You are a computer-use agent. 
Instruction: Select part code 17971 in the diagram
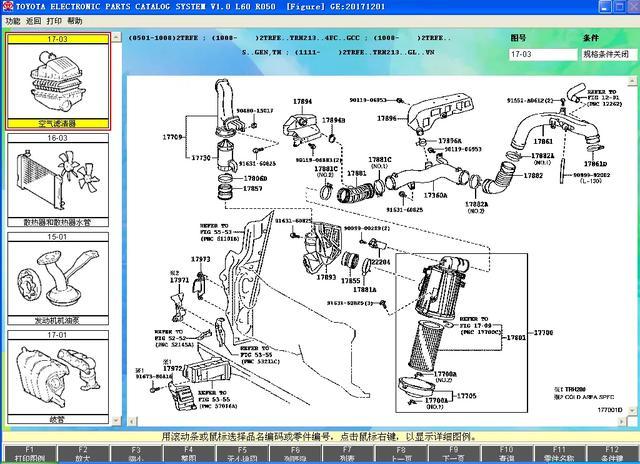(180, 280)
